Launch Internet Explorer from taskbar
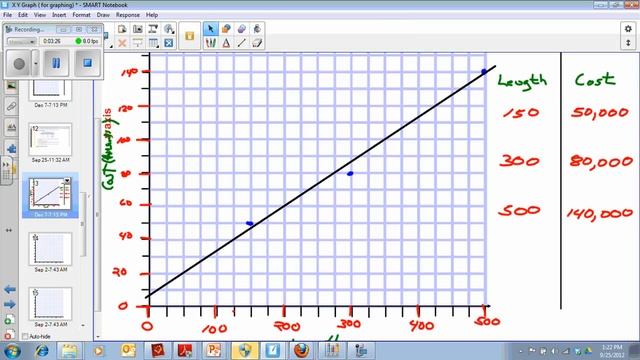Viewport: 640px width, 360px height. point(41,351)
